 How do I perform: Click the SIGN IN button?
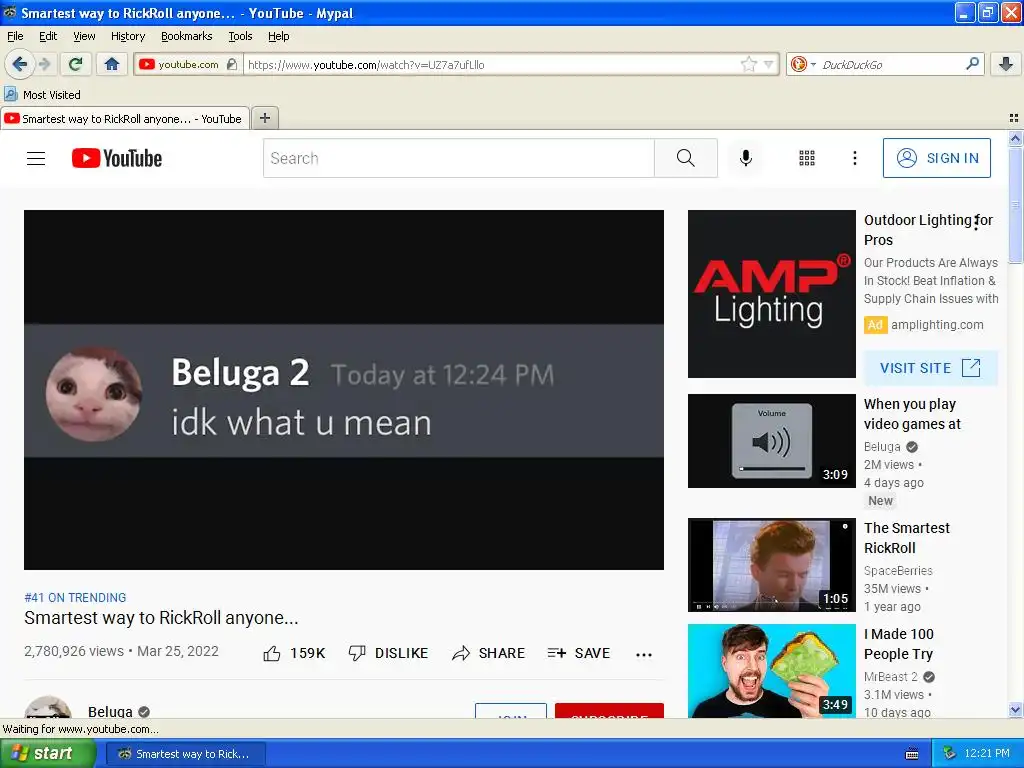pyautogui.click(x=936, y=158)
